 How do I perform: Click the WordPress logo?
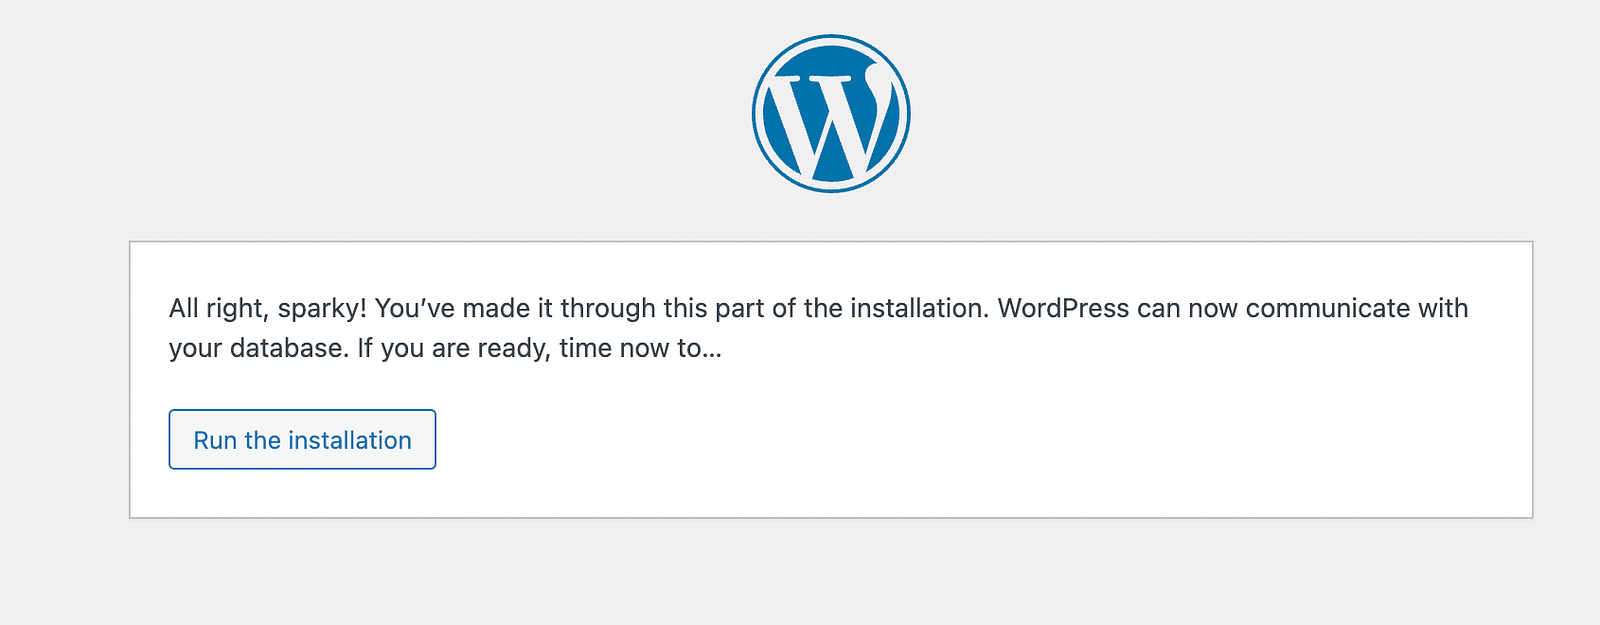[831, 114]
